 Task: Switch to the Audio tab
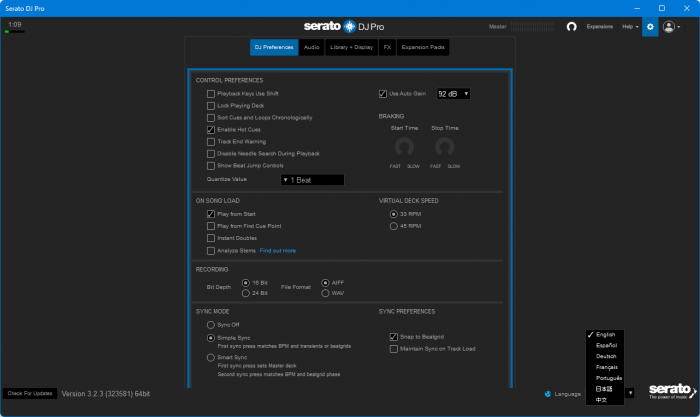[311, 47]
